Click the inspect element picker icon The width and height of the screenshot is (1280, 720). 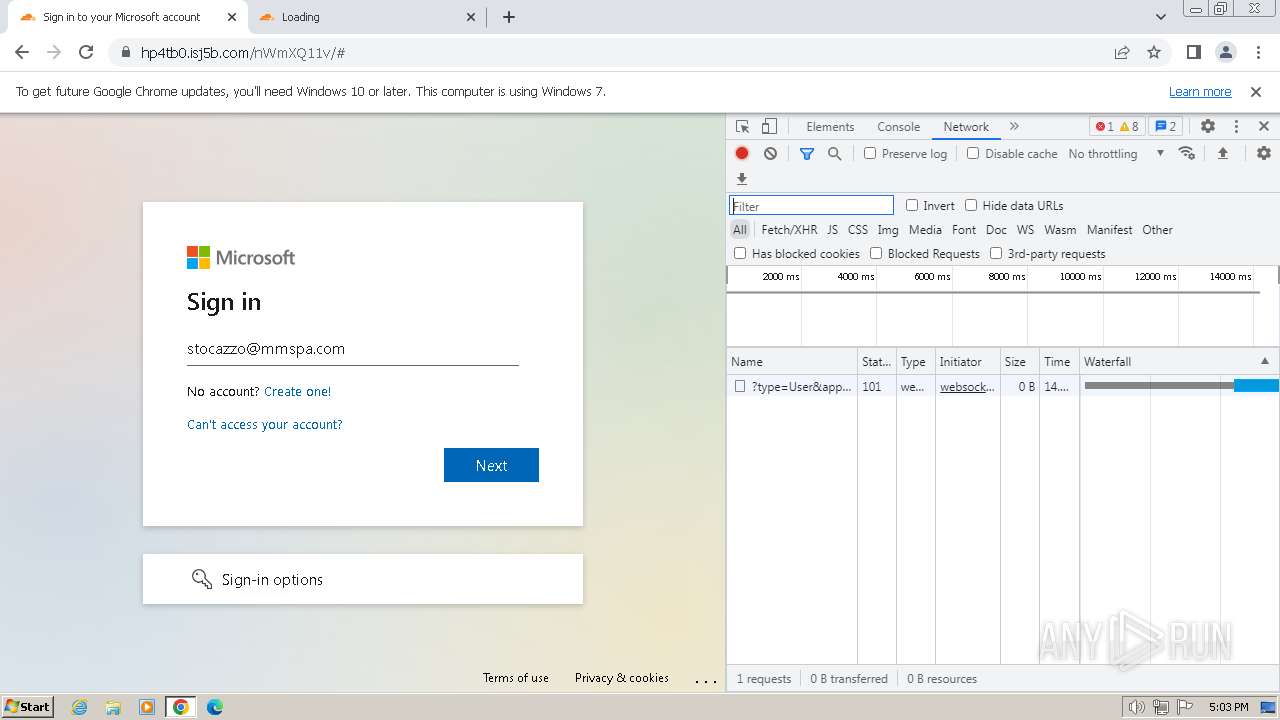742,127
